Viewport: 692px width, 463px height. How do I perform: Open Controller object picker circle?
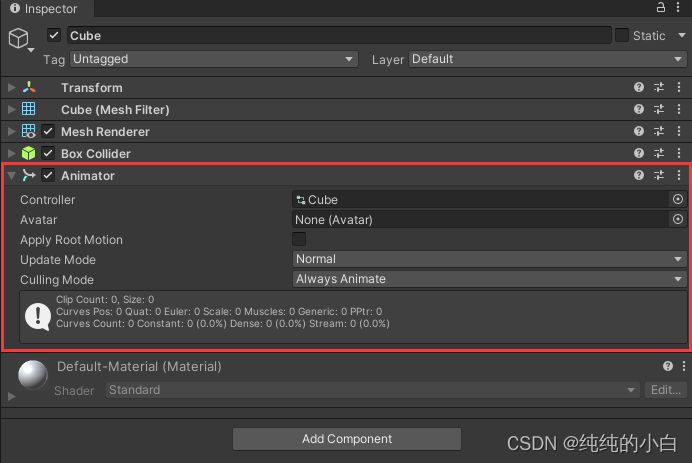678,199
